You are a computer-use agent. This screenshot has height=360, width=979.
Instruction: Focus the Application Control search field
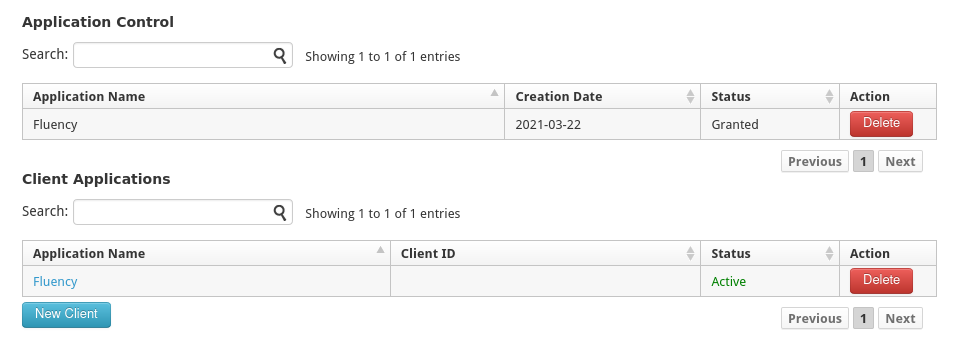point(183,55)
